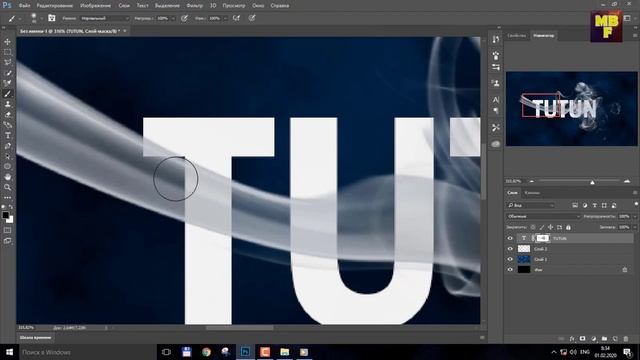Hide the transparent Слой 2 layer
This screenshot has width=640, height=360.
[x=510, y=249]
